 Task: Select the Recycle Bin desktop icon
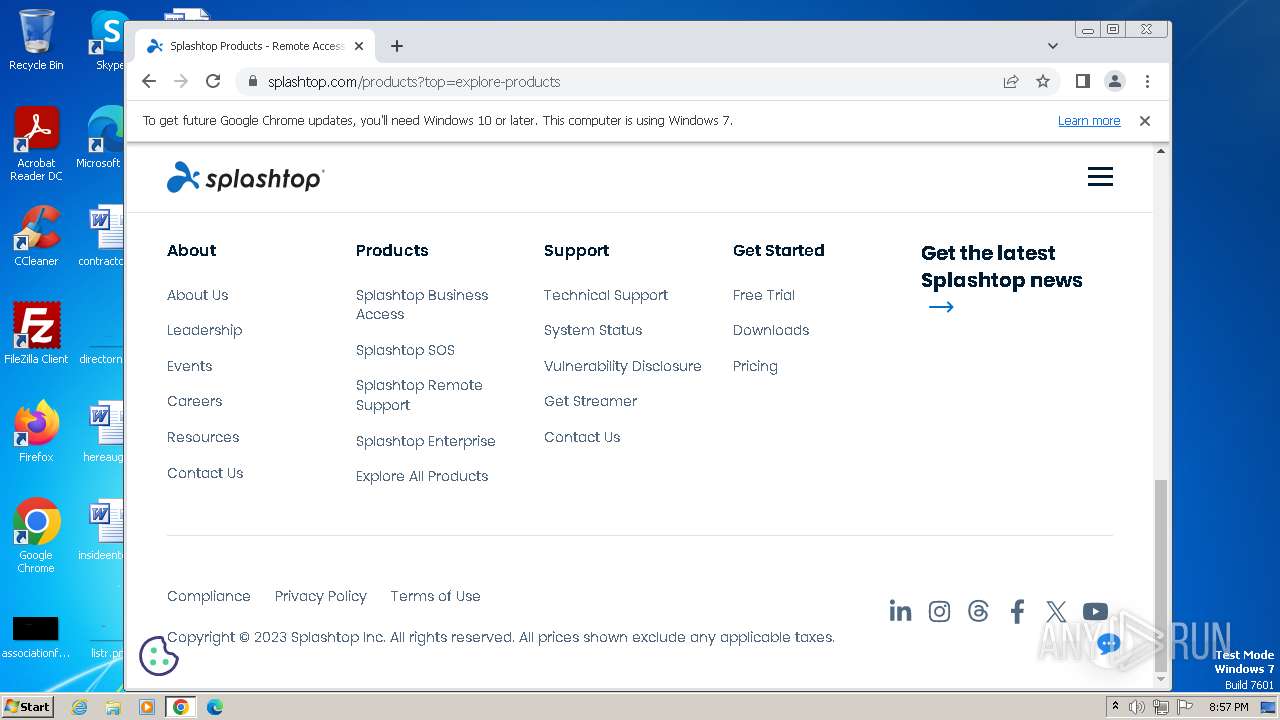click(x=36, y=41)
